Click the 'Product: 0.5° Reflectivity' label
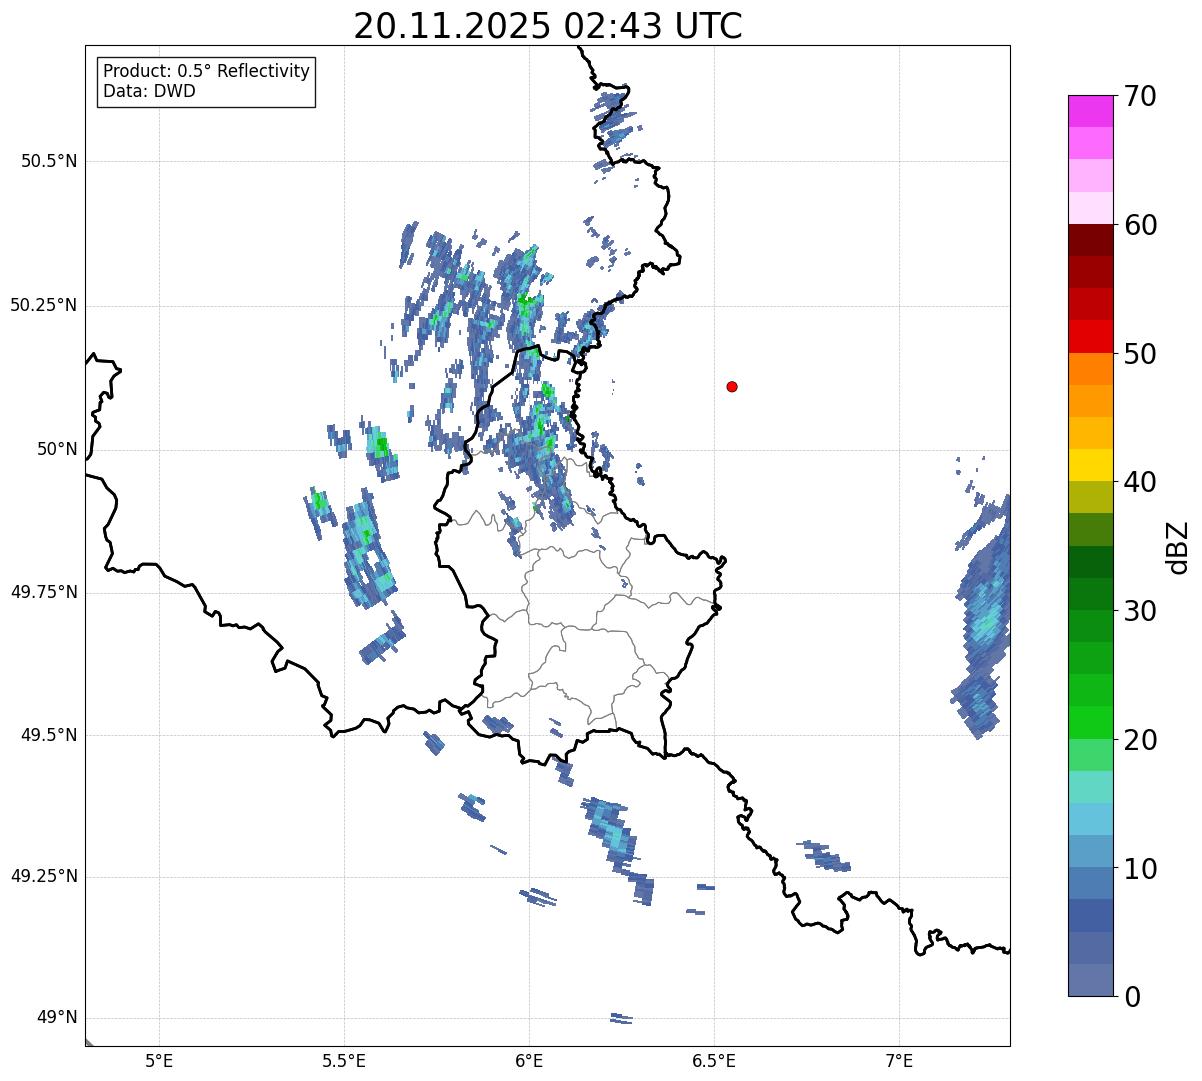 click(x=206, y=71)
